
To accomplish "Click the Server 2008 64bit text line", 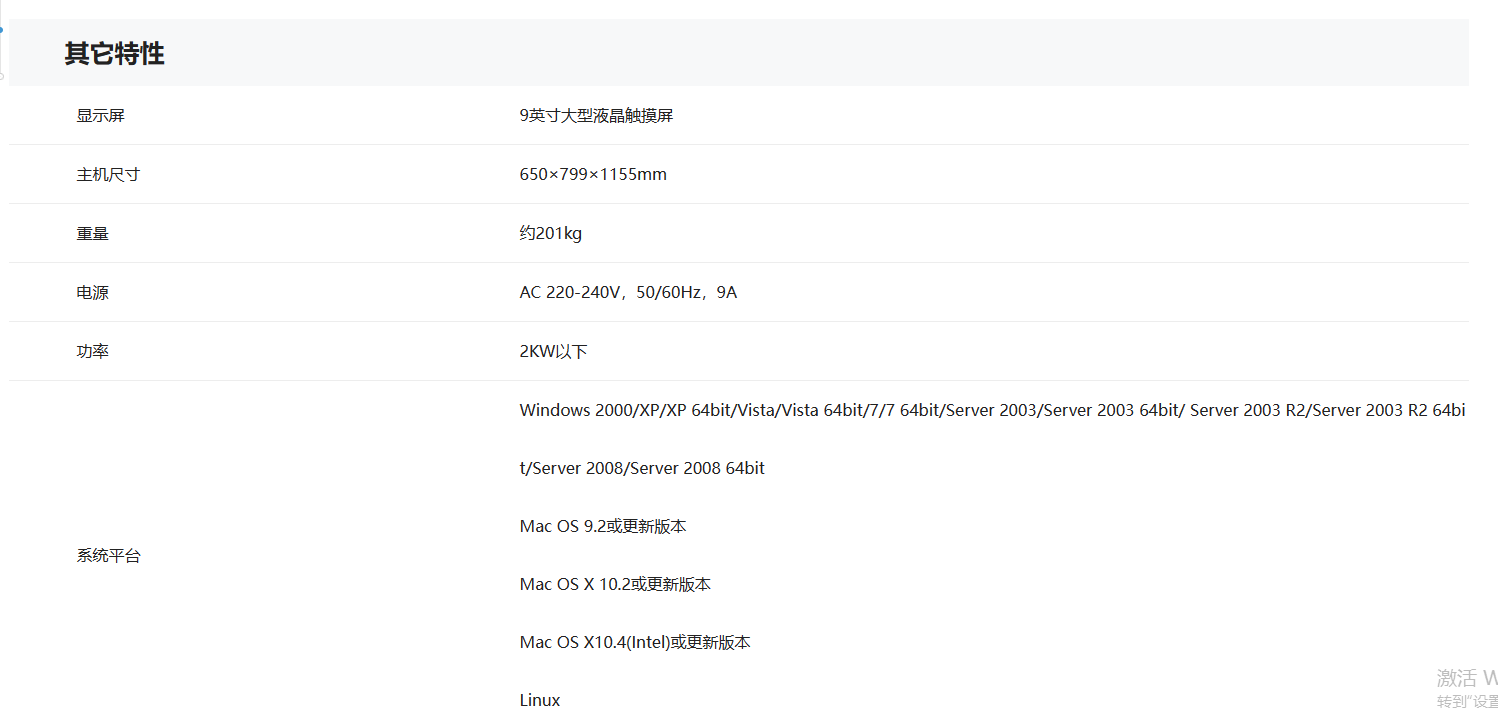I will point(642,469).
